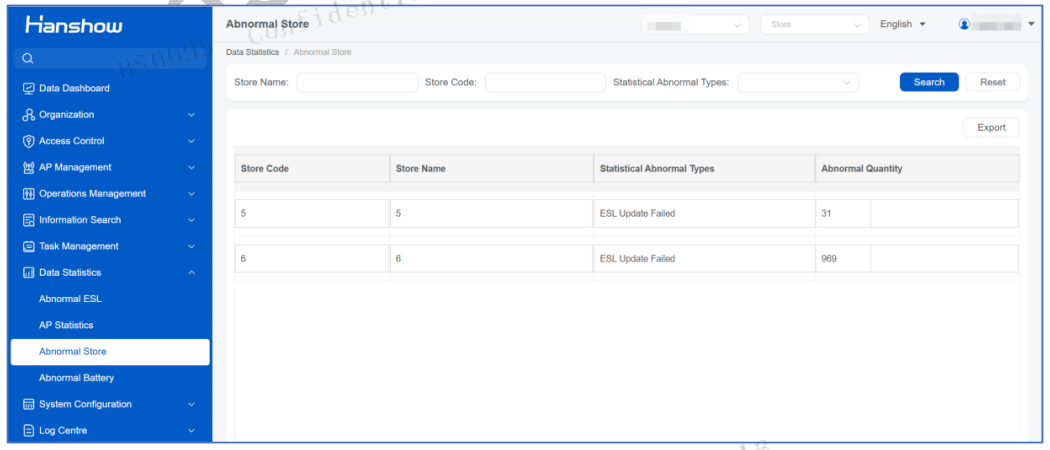
Task: Click ESL Update Failed in store 5 row
Action: (638, 214)
